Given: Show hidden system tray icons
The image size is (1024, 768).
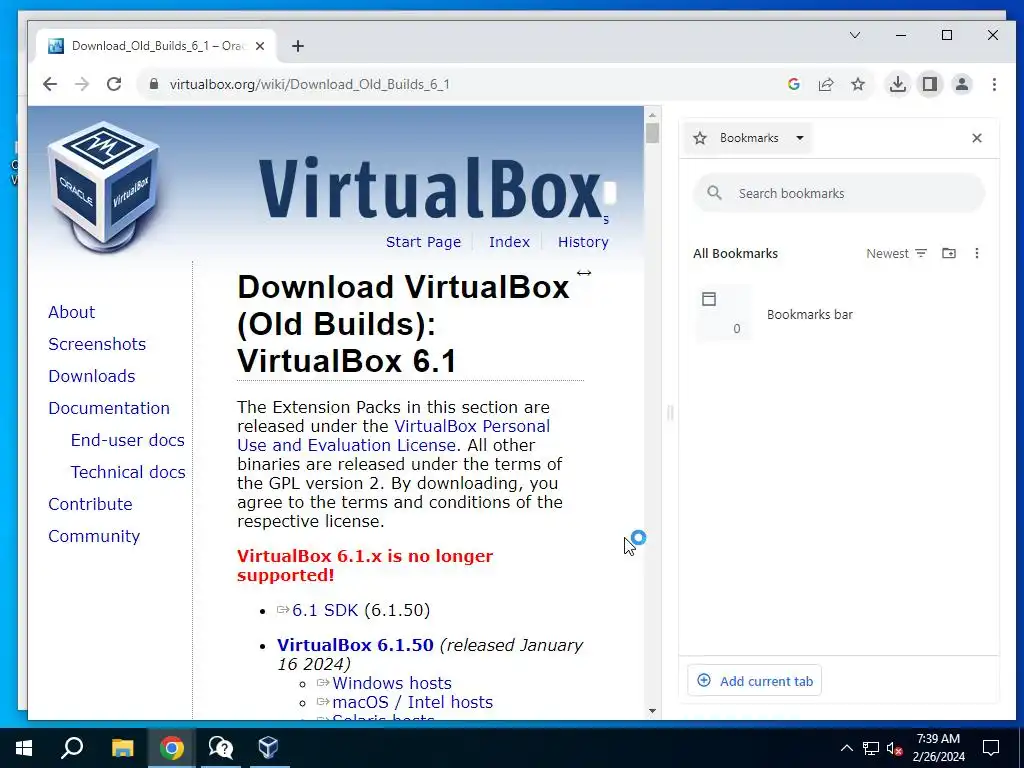Looking at the screenshot, I should [x=846, y=748].
